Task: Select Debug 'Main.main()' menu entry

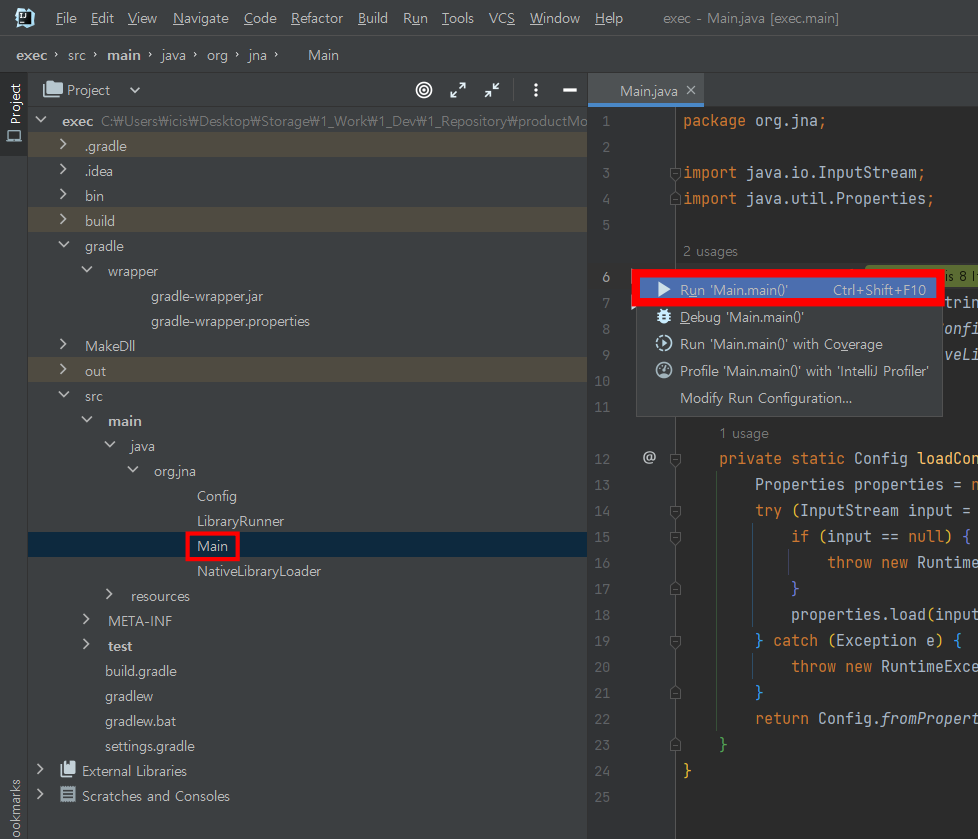Action: [x=790, y=317]
